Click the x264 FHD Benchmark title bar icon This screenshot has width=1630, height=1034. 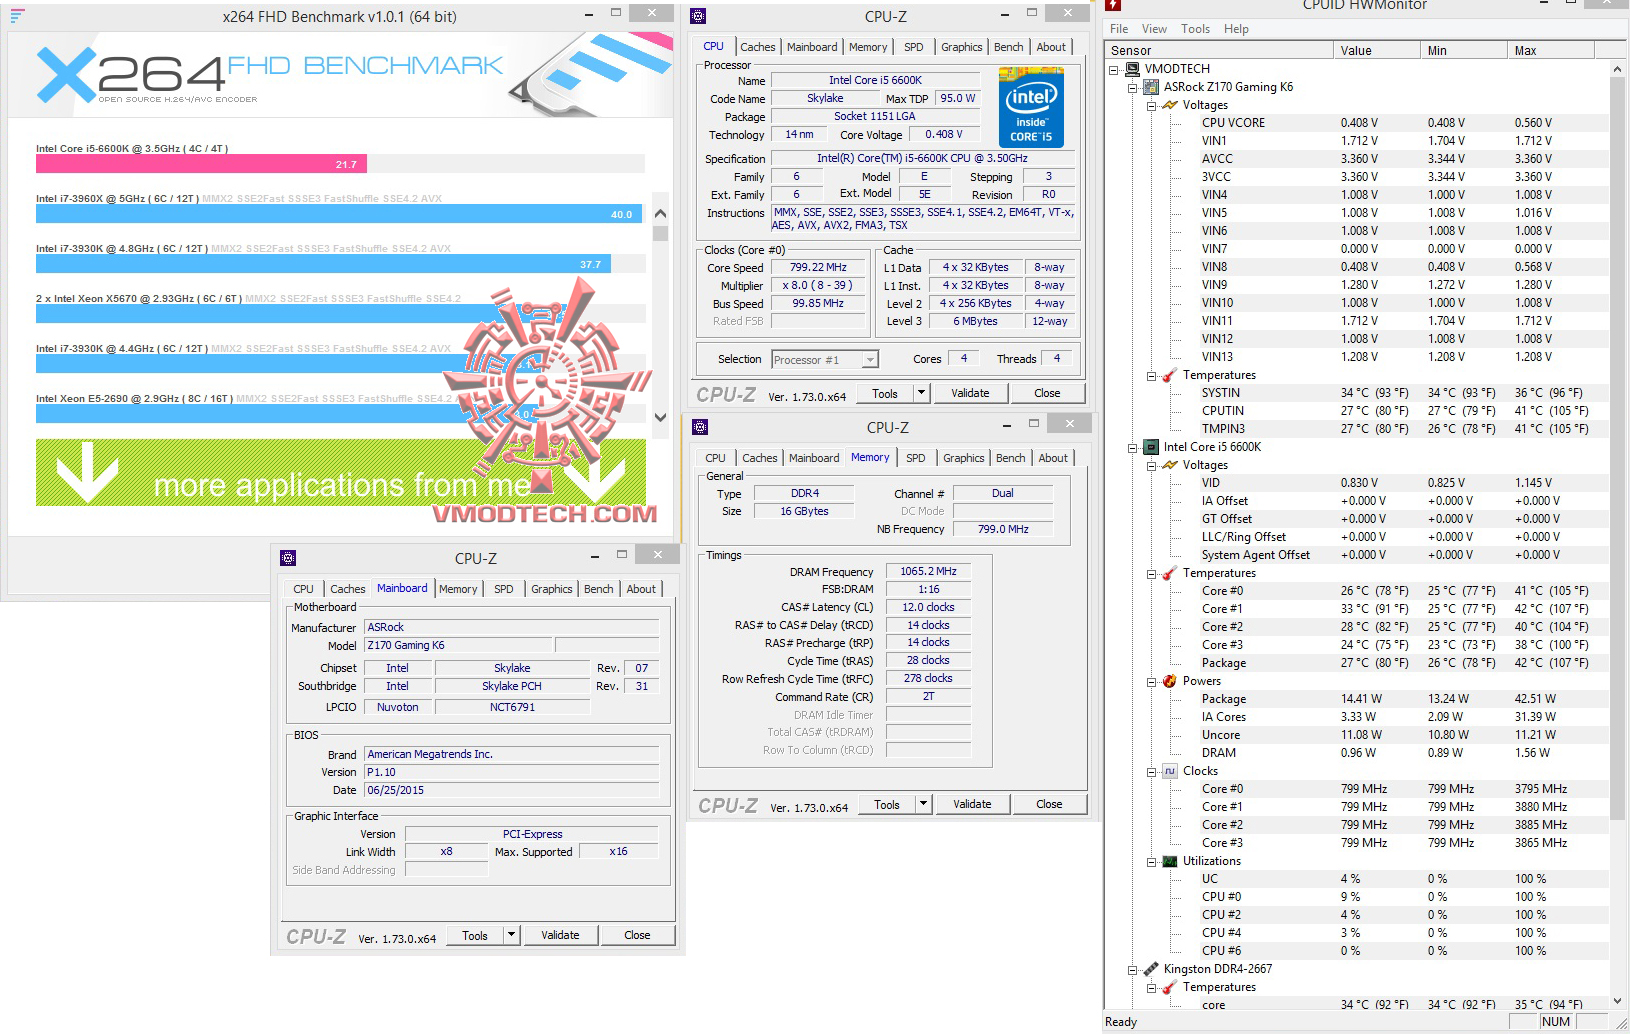point(17,16)
